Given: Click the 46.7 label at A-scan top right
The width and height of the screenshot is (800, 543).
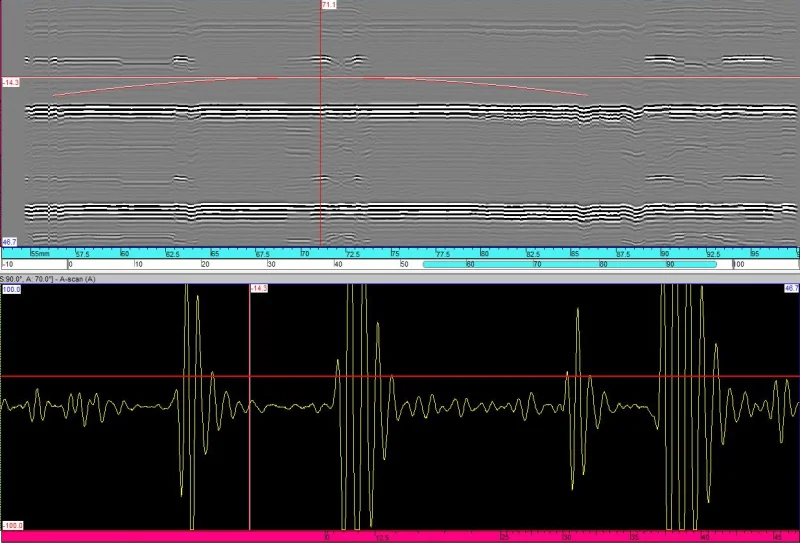Looking at the screenshot, I should click(x=791, y=288).
